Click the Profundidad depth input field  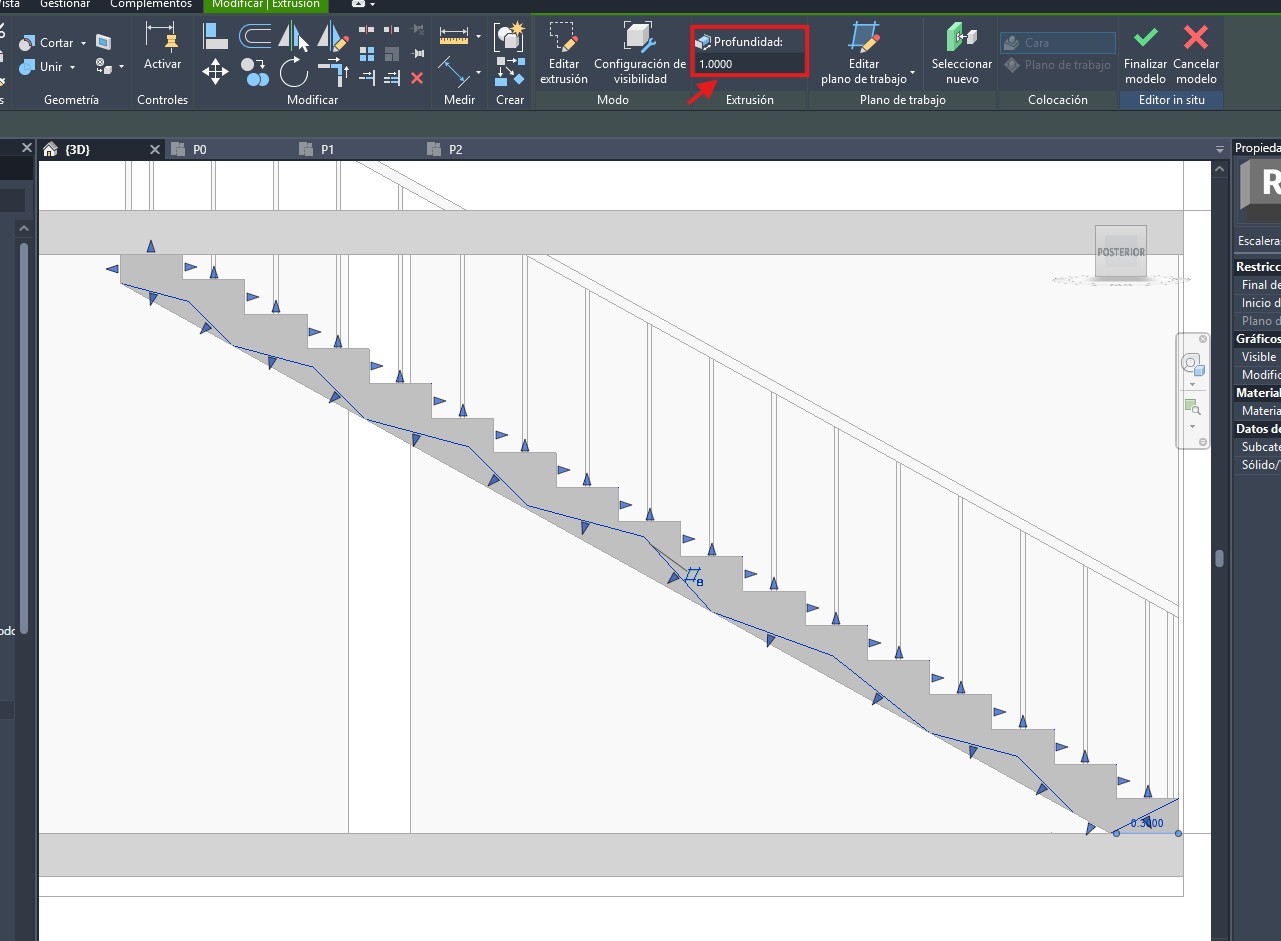pyautogui.click(x=749, y=64)
